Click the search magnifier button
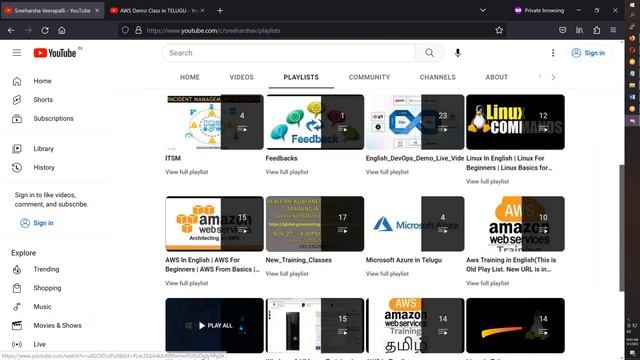This screenshot has width=640, height=360. coord(429,53)
